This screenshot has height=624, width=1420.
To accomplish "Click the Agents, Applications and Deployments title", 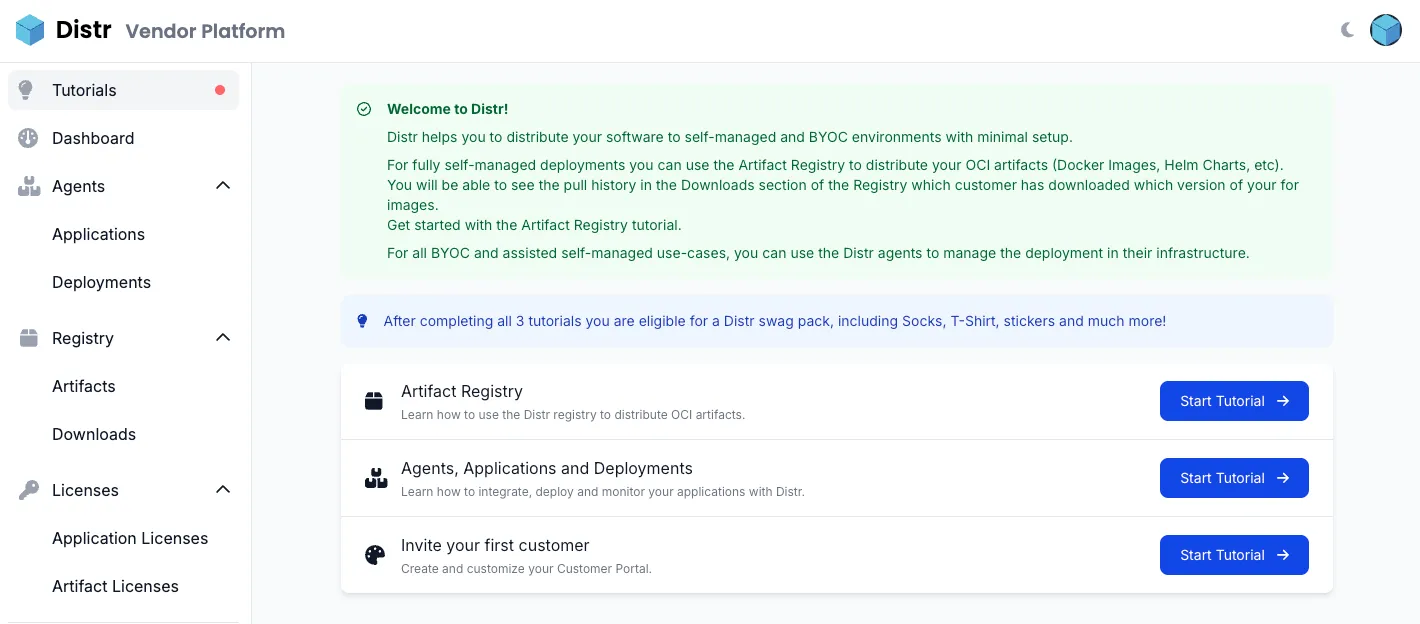I will [547, 468].
